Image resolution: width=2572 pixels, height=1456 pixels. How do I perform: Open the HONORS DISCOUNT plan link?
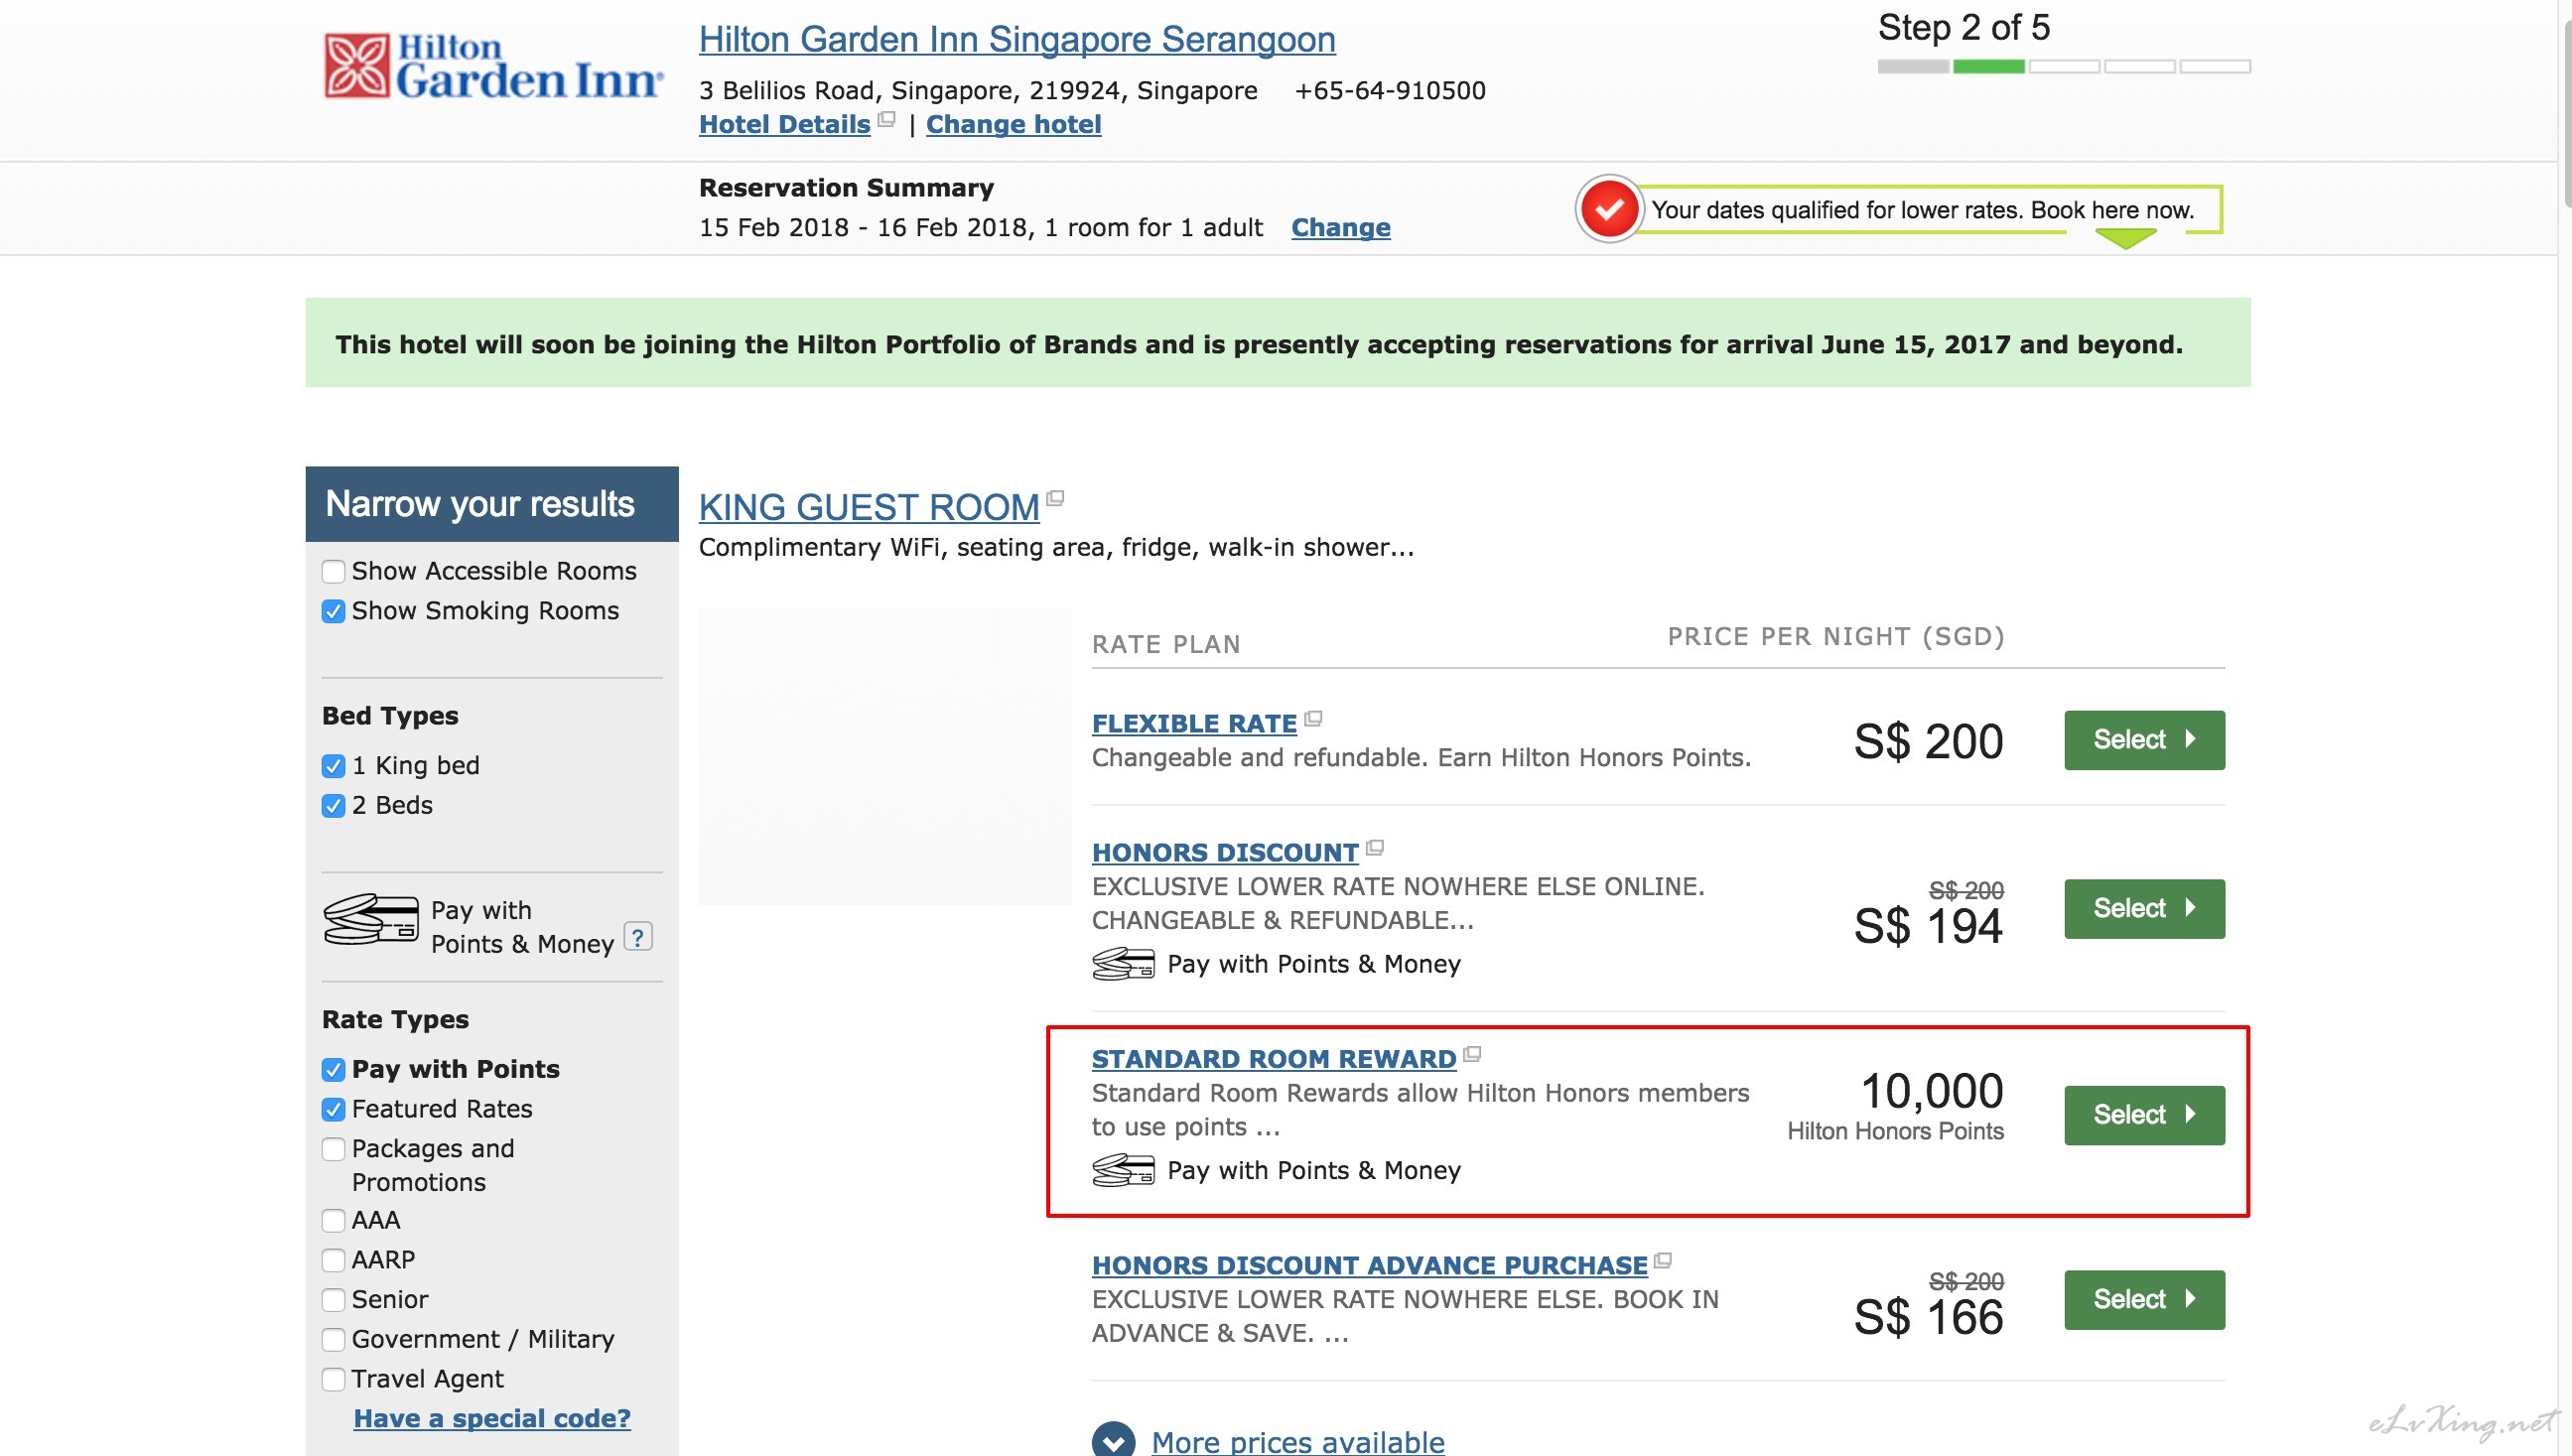(x=1225, y=852)
